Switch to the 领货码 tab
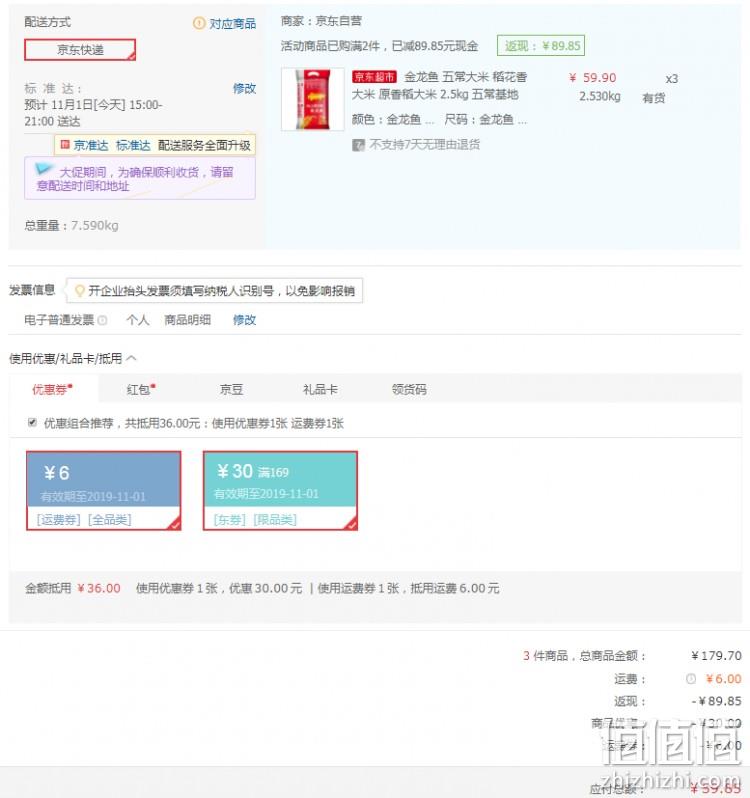This screenshot has width=750, height=798. coord(409,389)
